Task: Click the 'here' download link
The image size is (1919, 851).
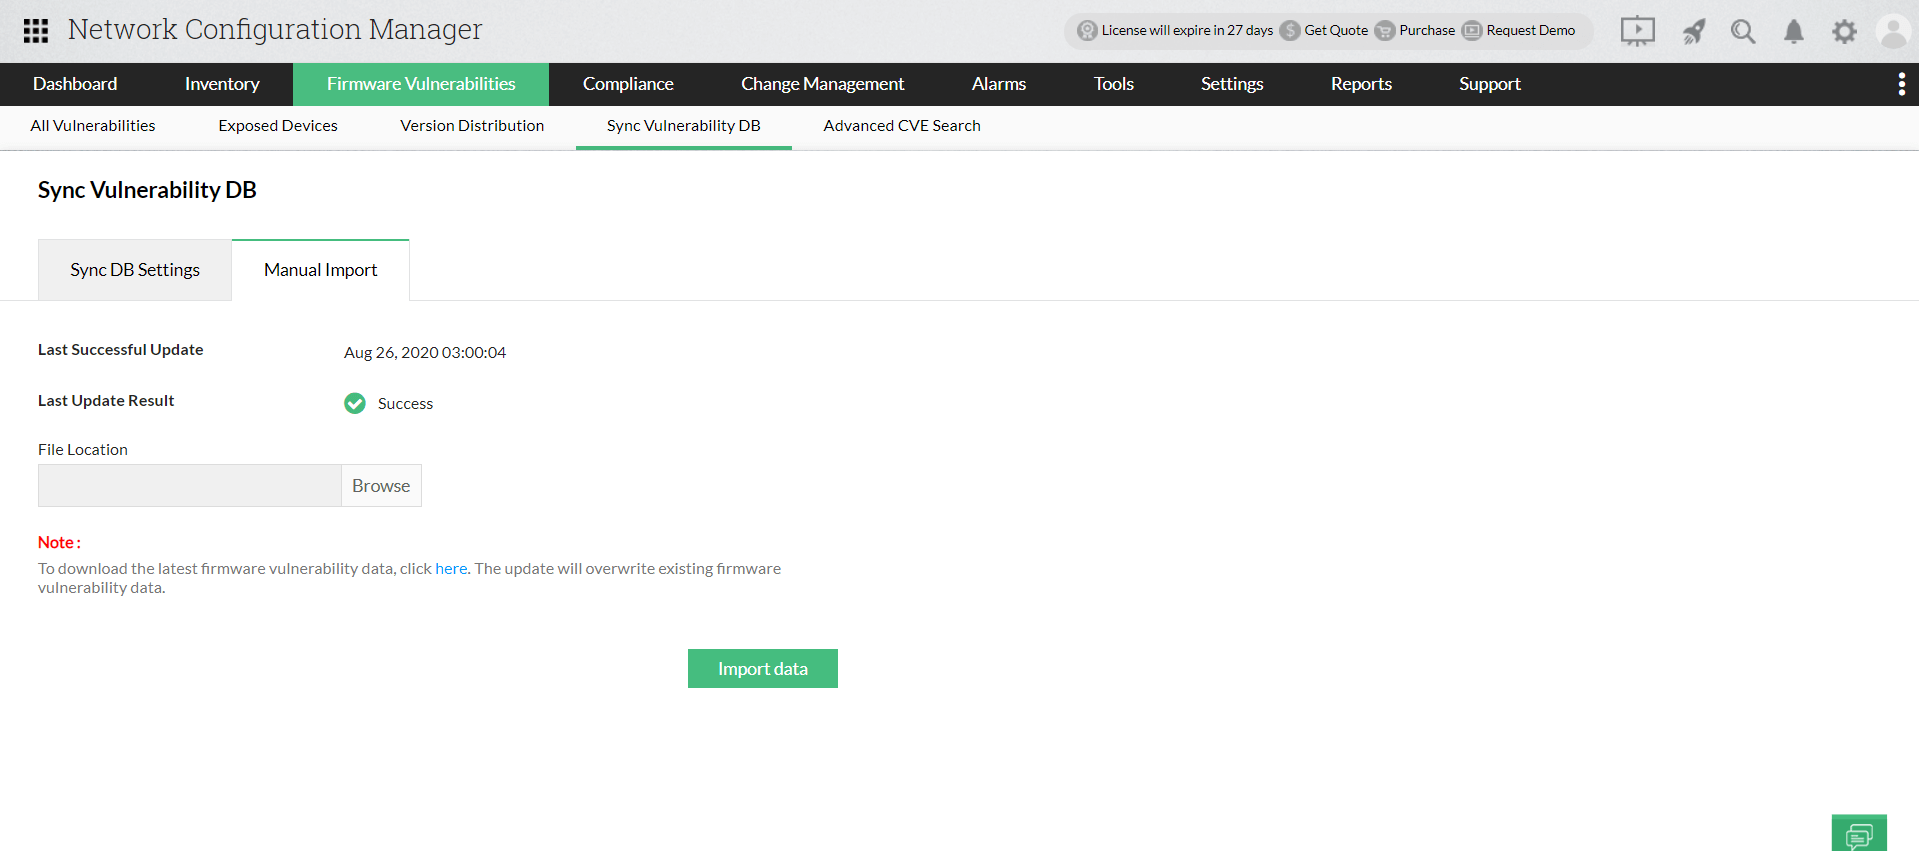Action: 451,569
